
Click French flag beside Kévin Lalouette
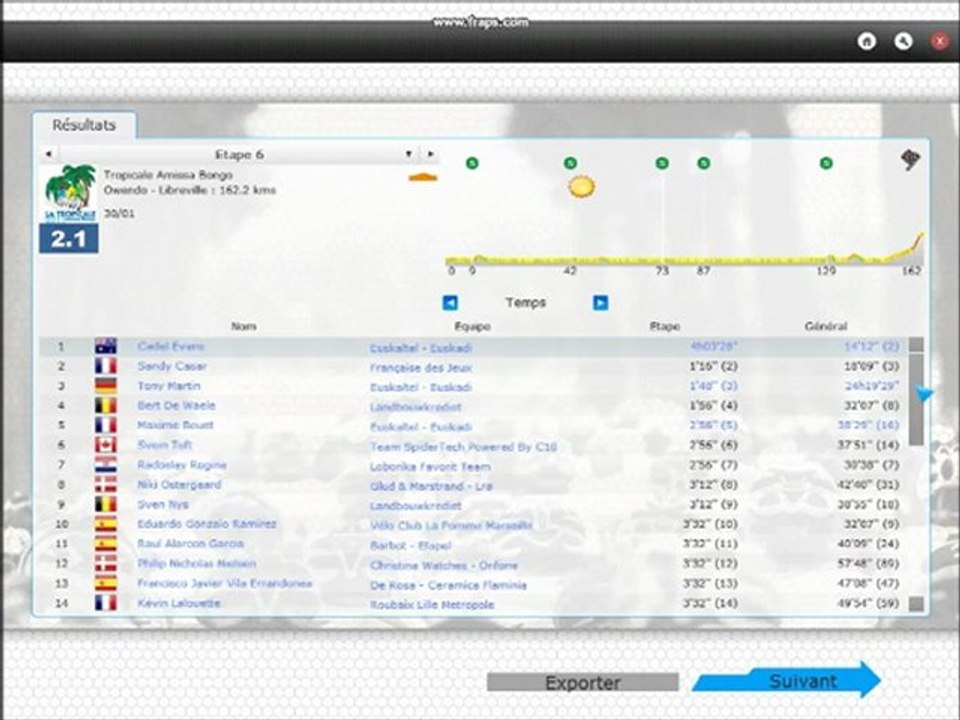[x=105, y=603]
